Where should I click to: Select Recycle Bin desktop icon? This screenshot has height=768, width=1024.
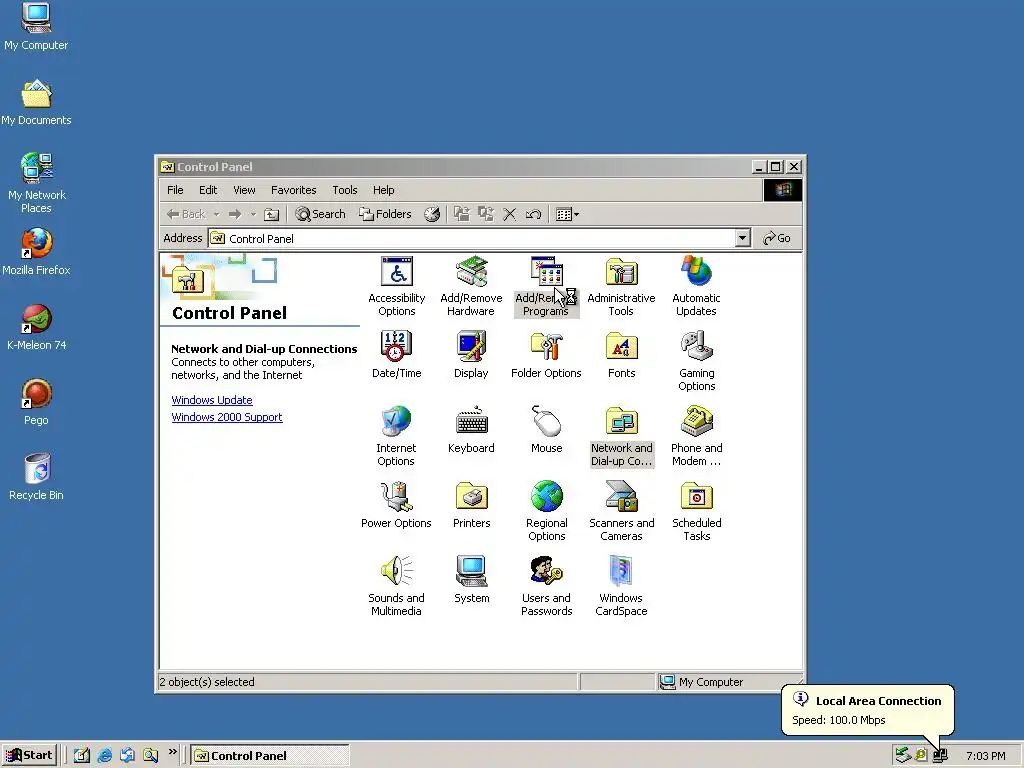[37, 477]
